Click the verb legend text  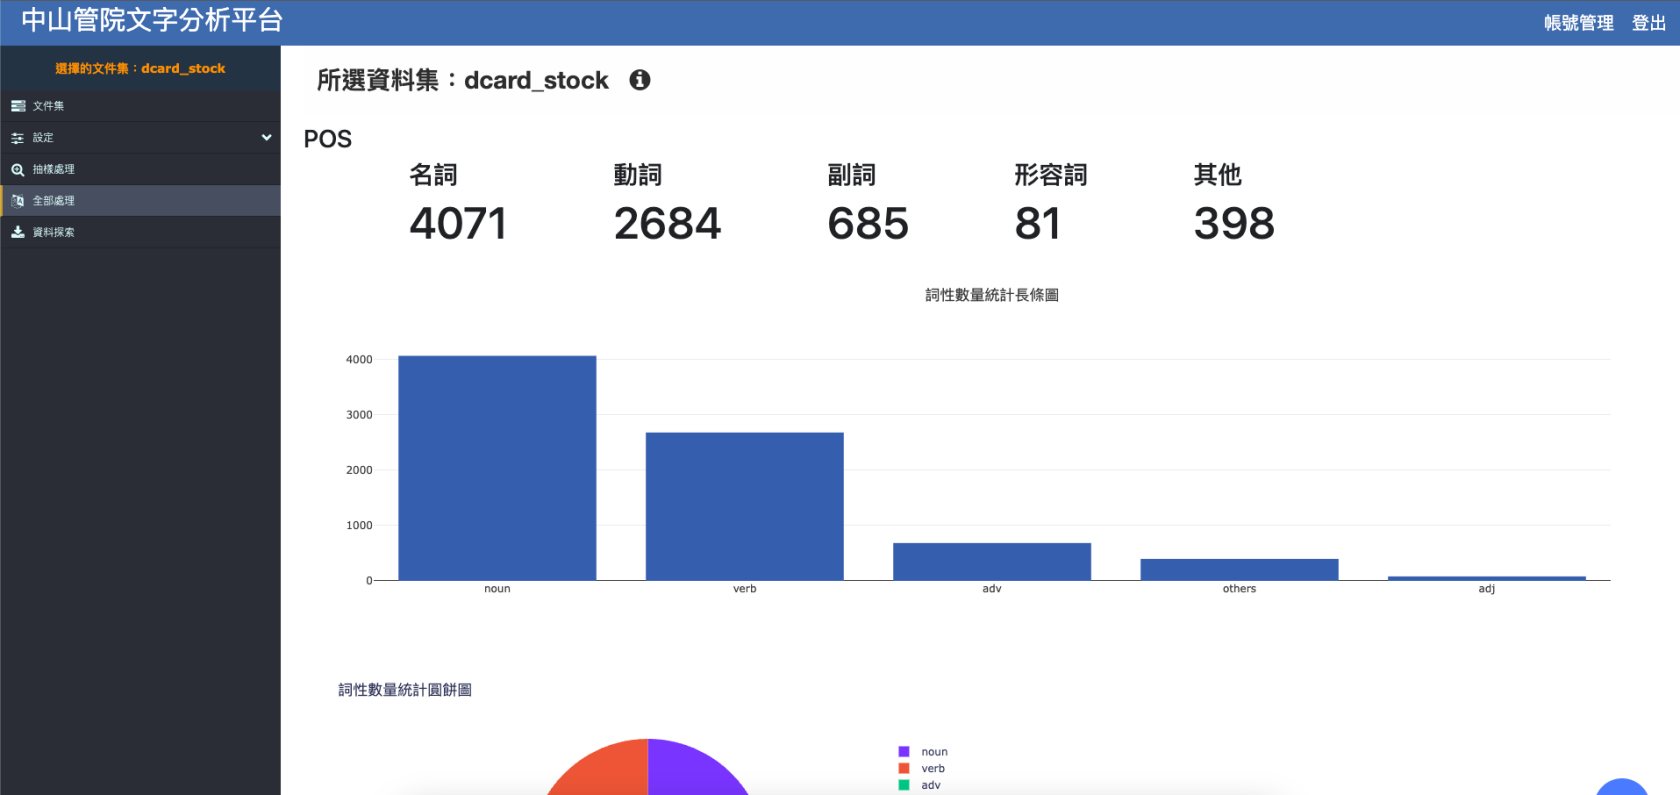(x=933, y=769)
